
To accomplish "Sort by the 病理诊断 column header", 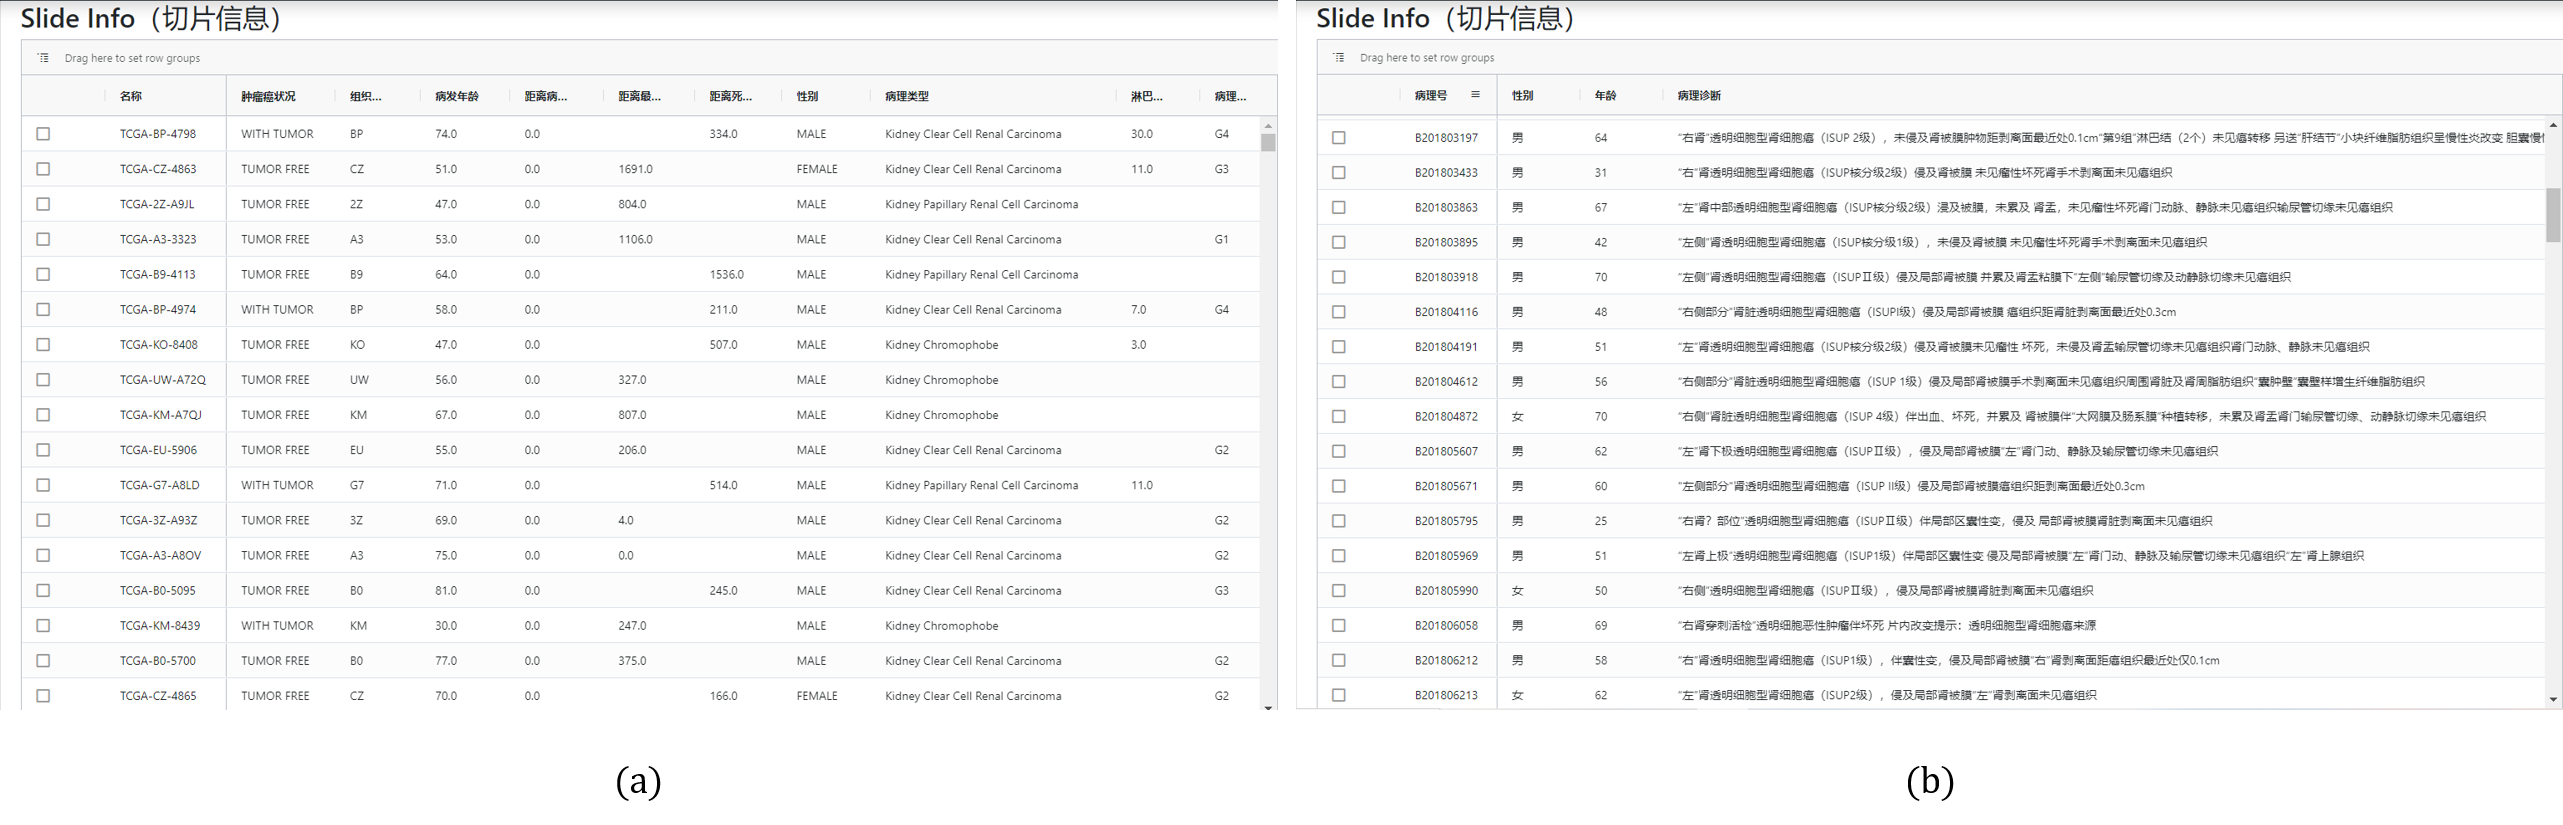I will [x=1699, y=95].
